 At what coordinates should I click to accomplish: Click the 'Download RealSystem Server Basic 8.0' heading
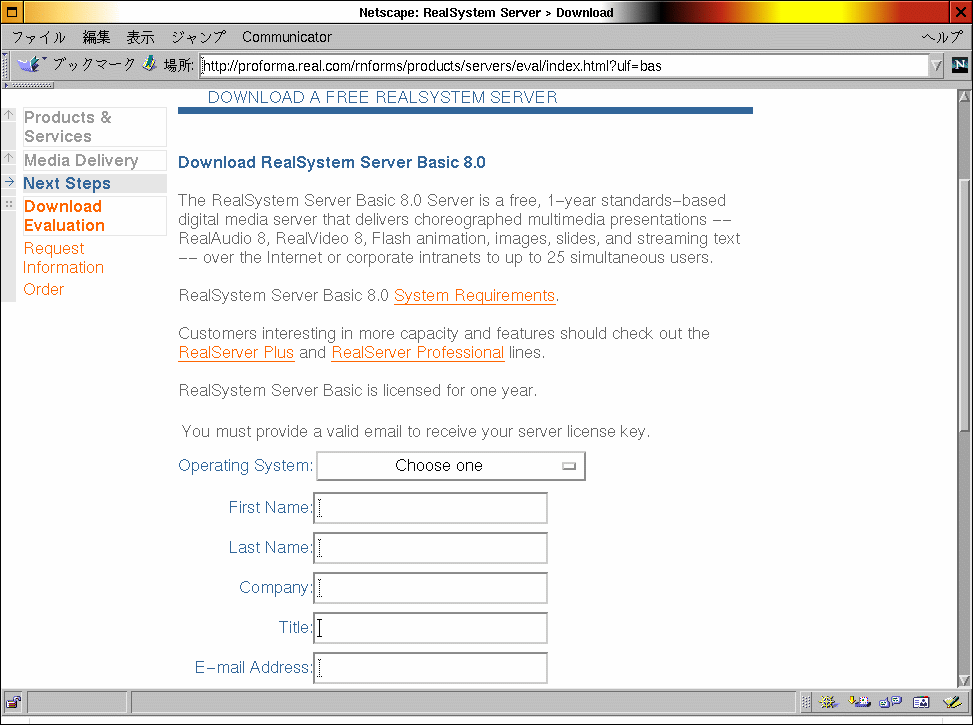331,163
